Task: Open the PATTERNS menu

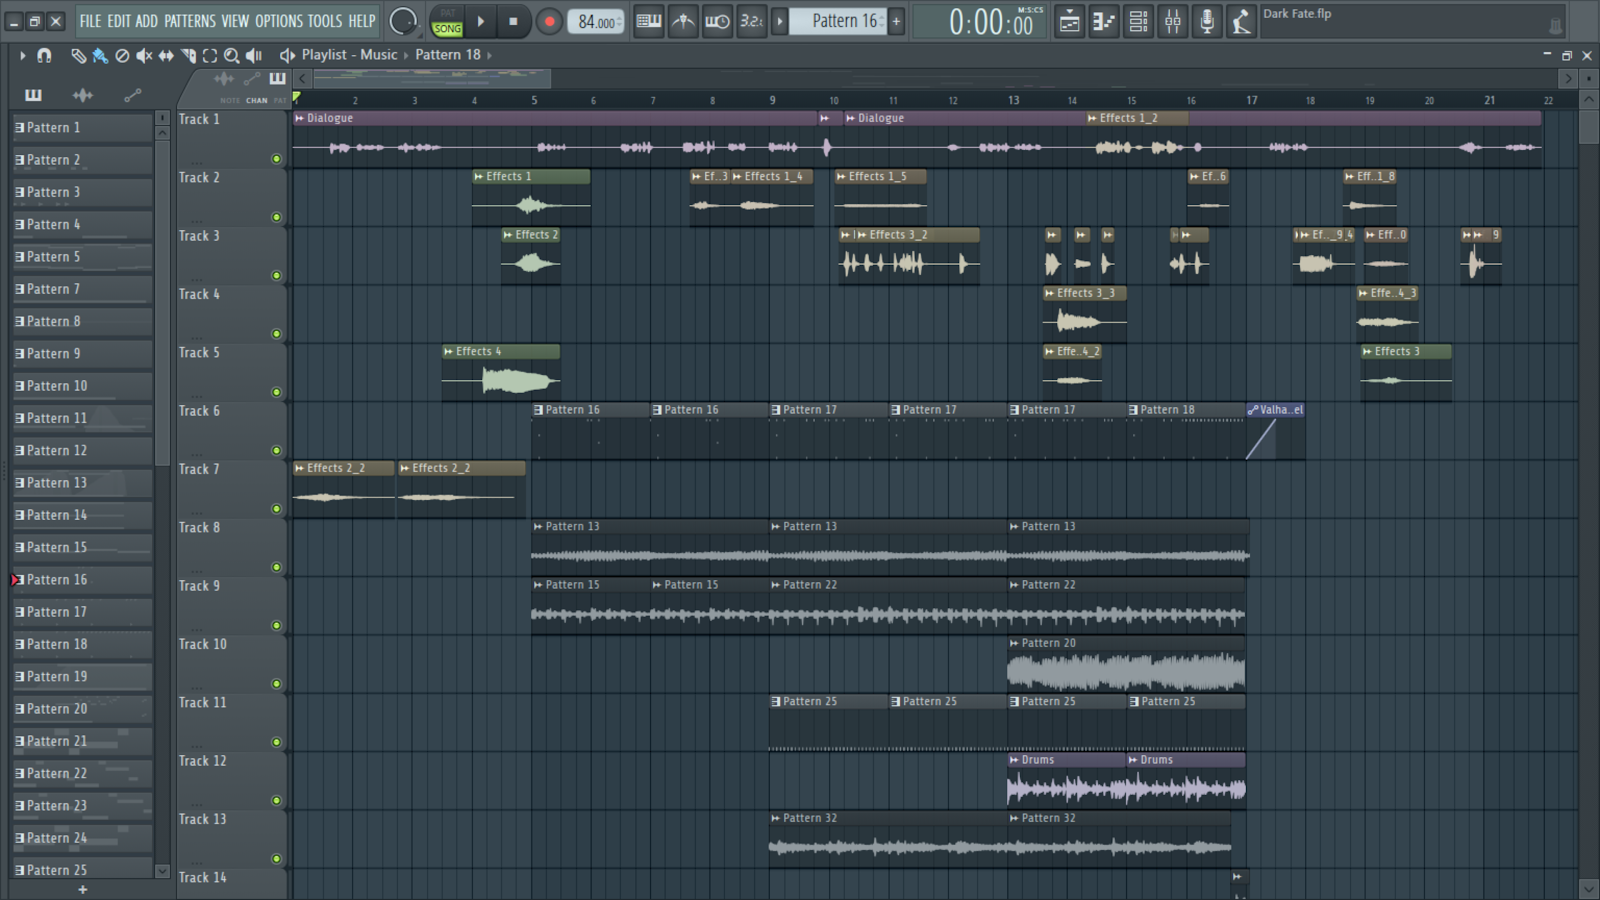Action: tap(190, 21)
